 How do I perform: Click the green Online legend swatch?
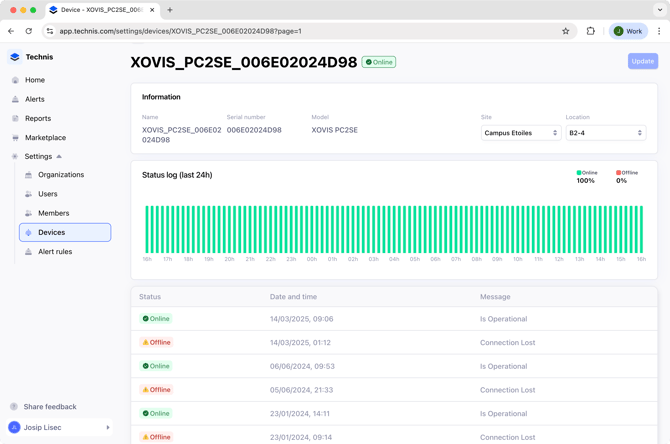point(579,173)
